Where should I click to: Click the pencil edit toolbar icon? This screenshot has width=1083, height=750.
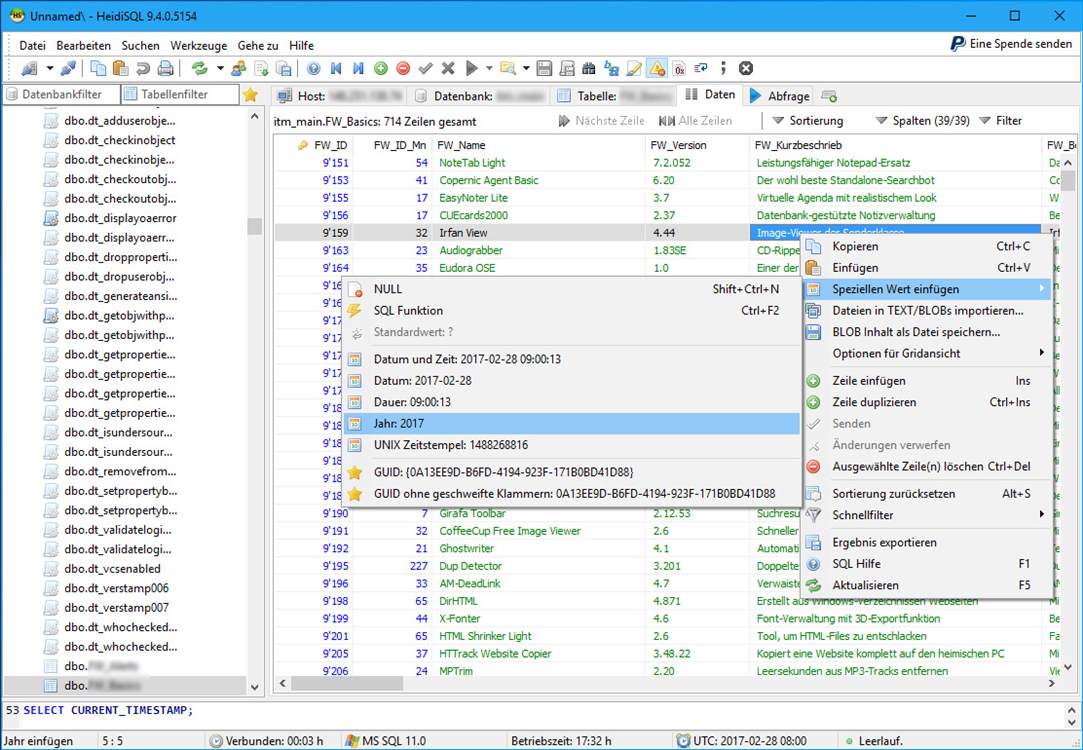click(x=633, y=68)
